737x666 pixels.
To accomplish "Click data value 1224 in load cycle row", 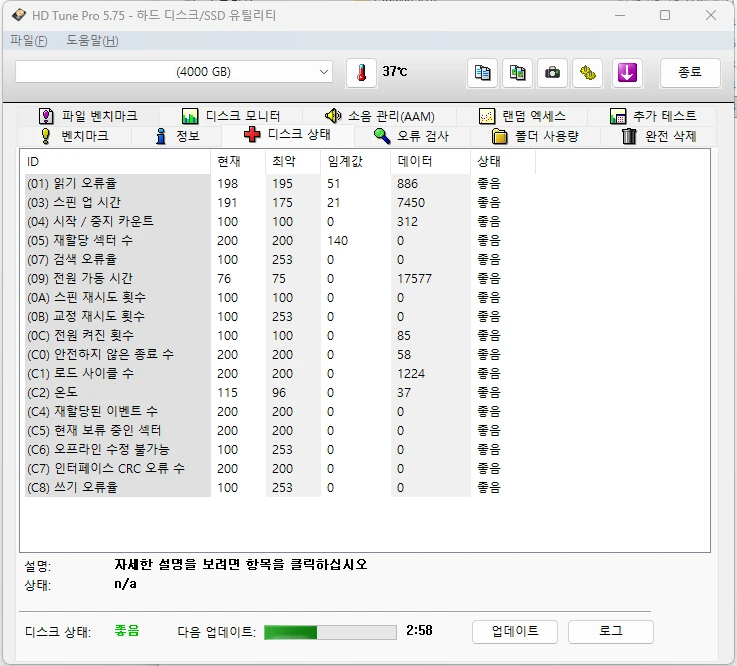I will click(x=411, y=374).
